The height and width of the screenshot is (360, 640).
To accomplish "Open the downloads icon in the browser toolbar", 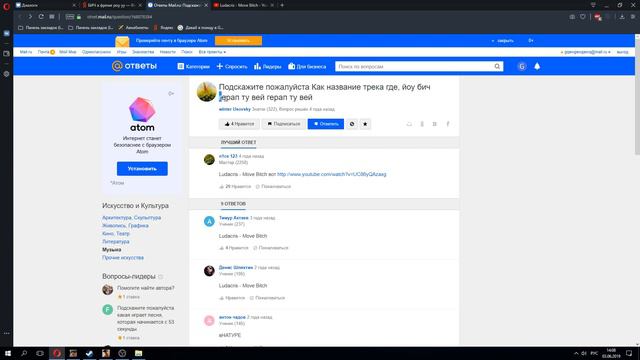I will click(622, 17).
